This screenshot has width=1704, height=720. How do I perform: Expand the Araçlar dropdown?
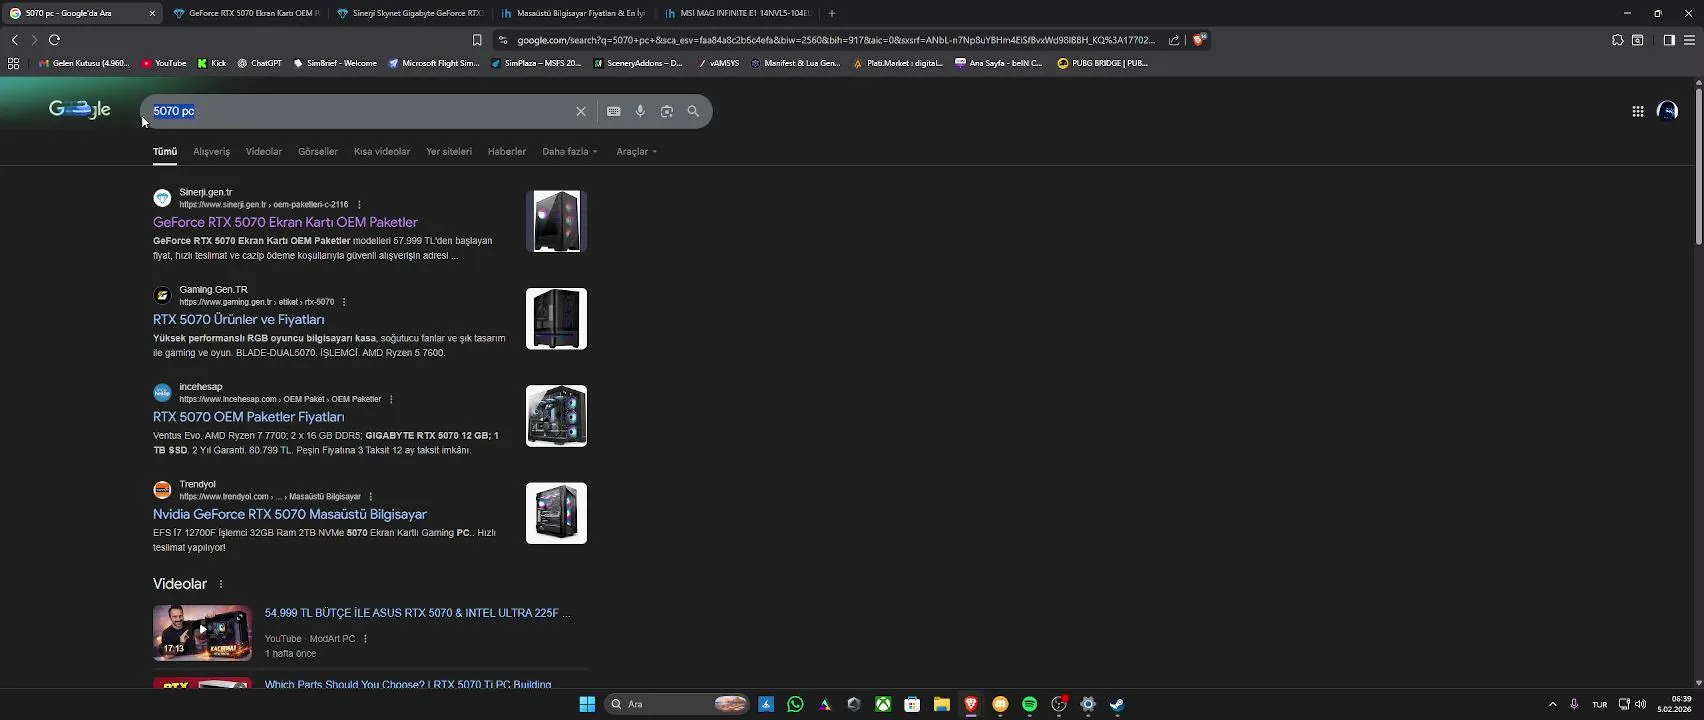[637, 152]
